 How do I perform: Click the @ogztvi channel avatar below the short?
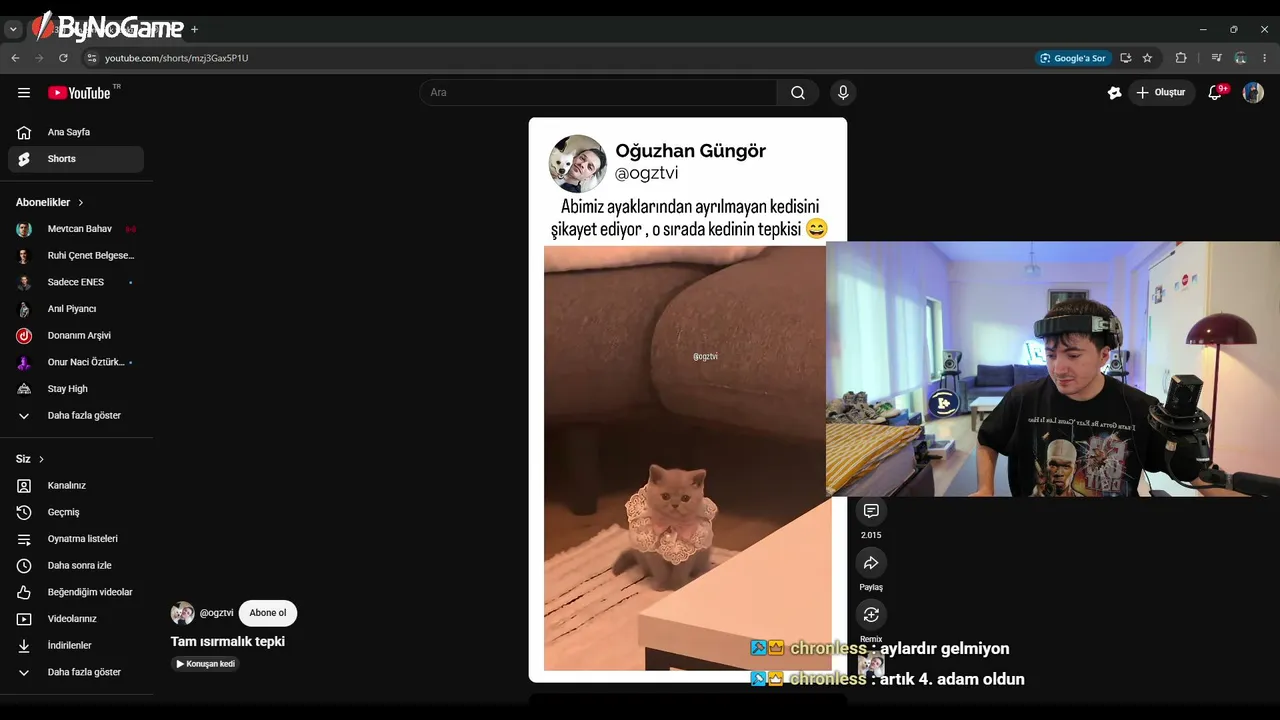pos(183,613)
